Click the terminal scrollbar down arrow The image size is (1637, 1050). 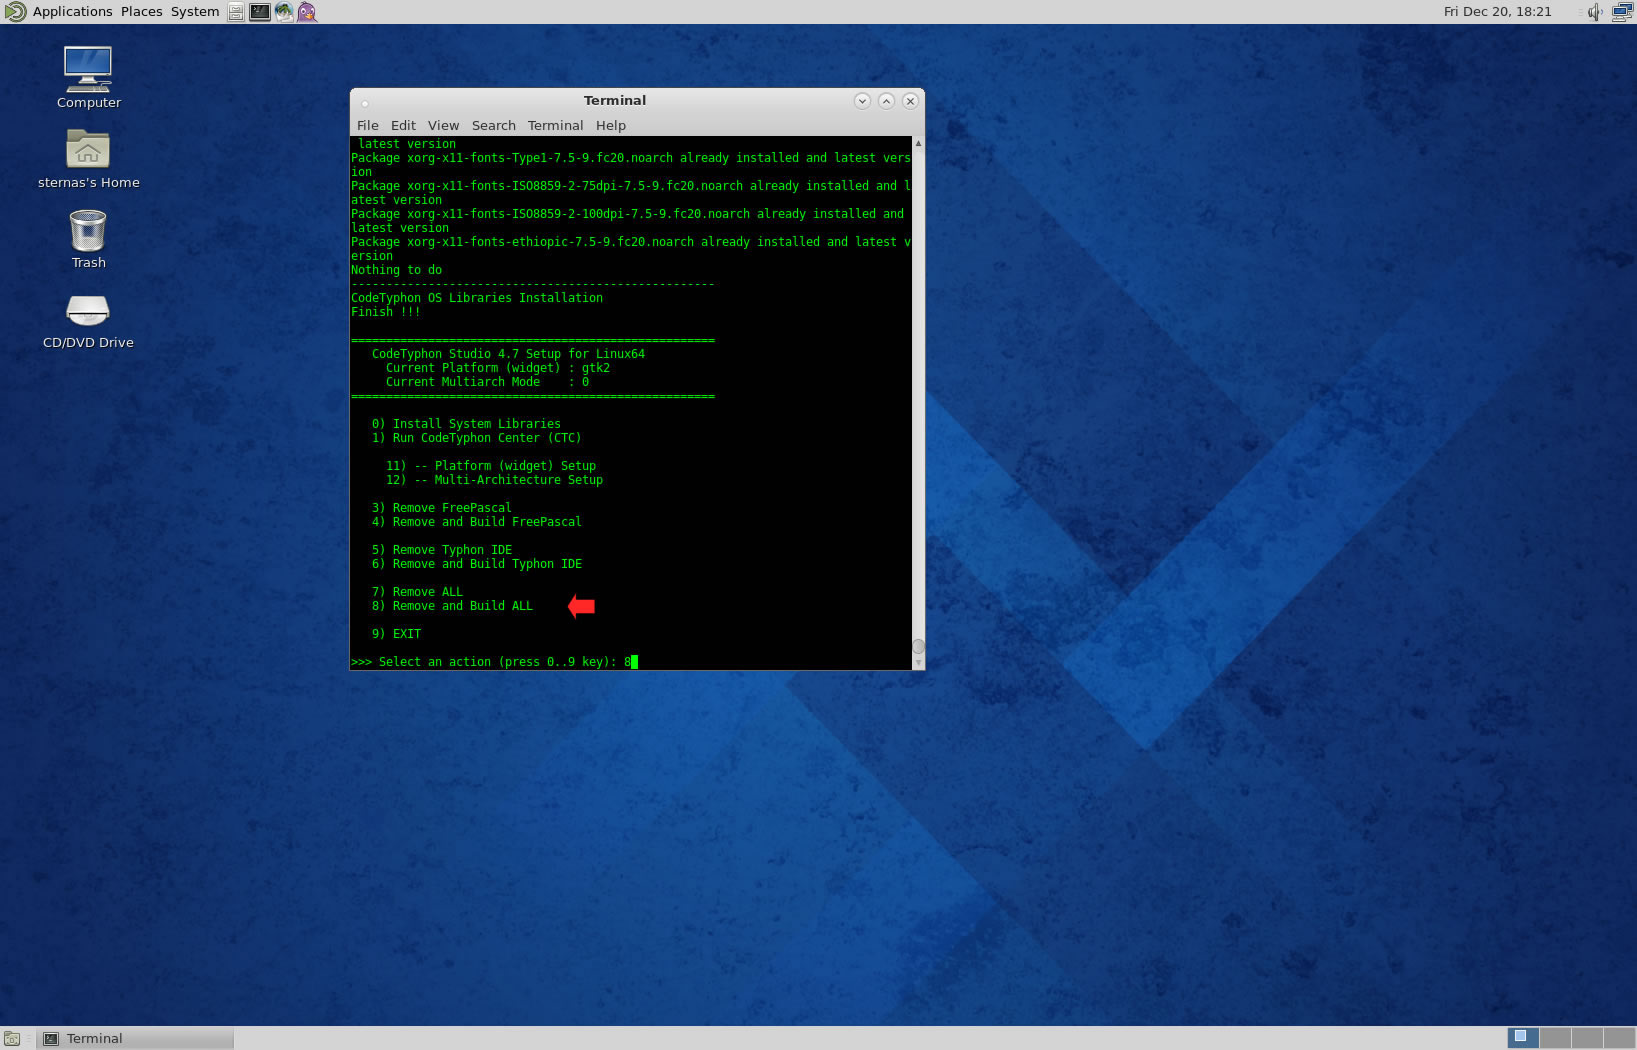pyautogui.click(x=918, y=663)
